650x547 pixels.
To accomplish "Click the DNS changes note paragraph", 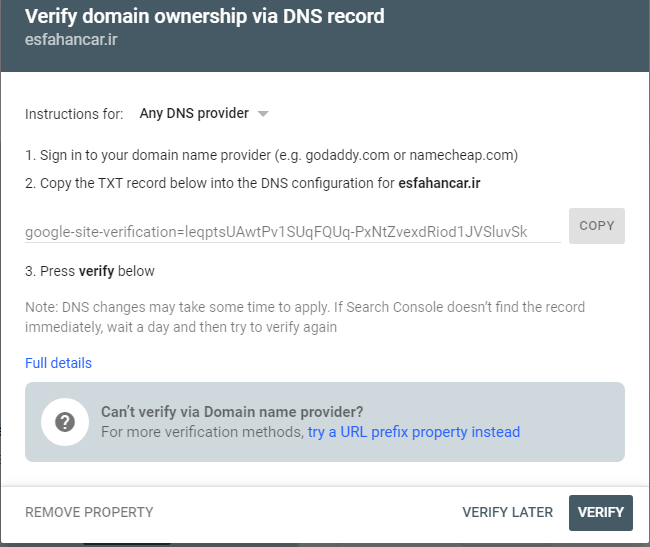I will point(305,316).
